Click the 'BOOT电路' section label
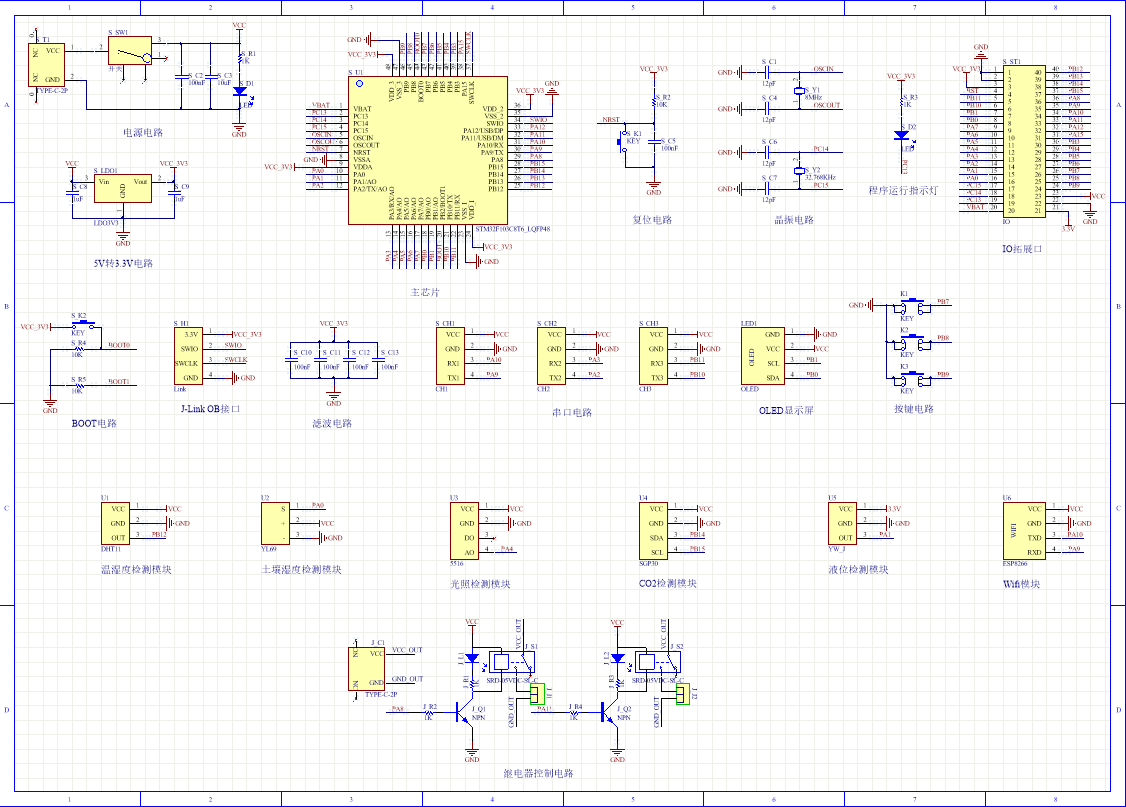Viewport: 1126px width, 807px height. click(94, 424)
